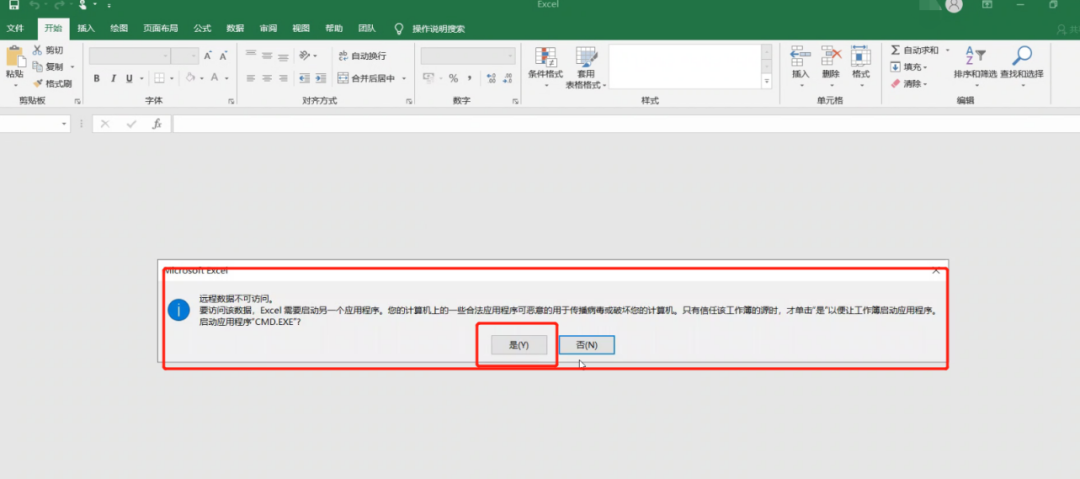Image resolution: width=1080 pixels, height=479 pixels.
Task: Open Sort and Filter (排序和筛选)
Action: click(975, 66)
